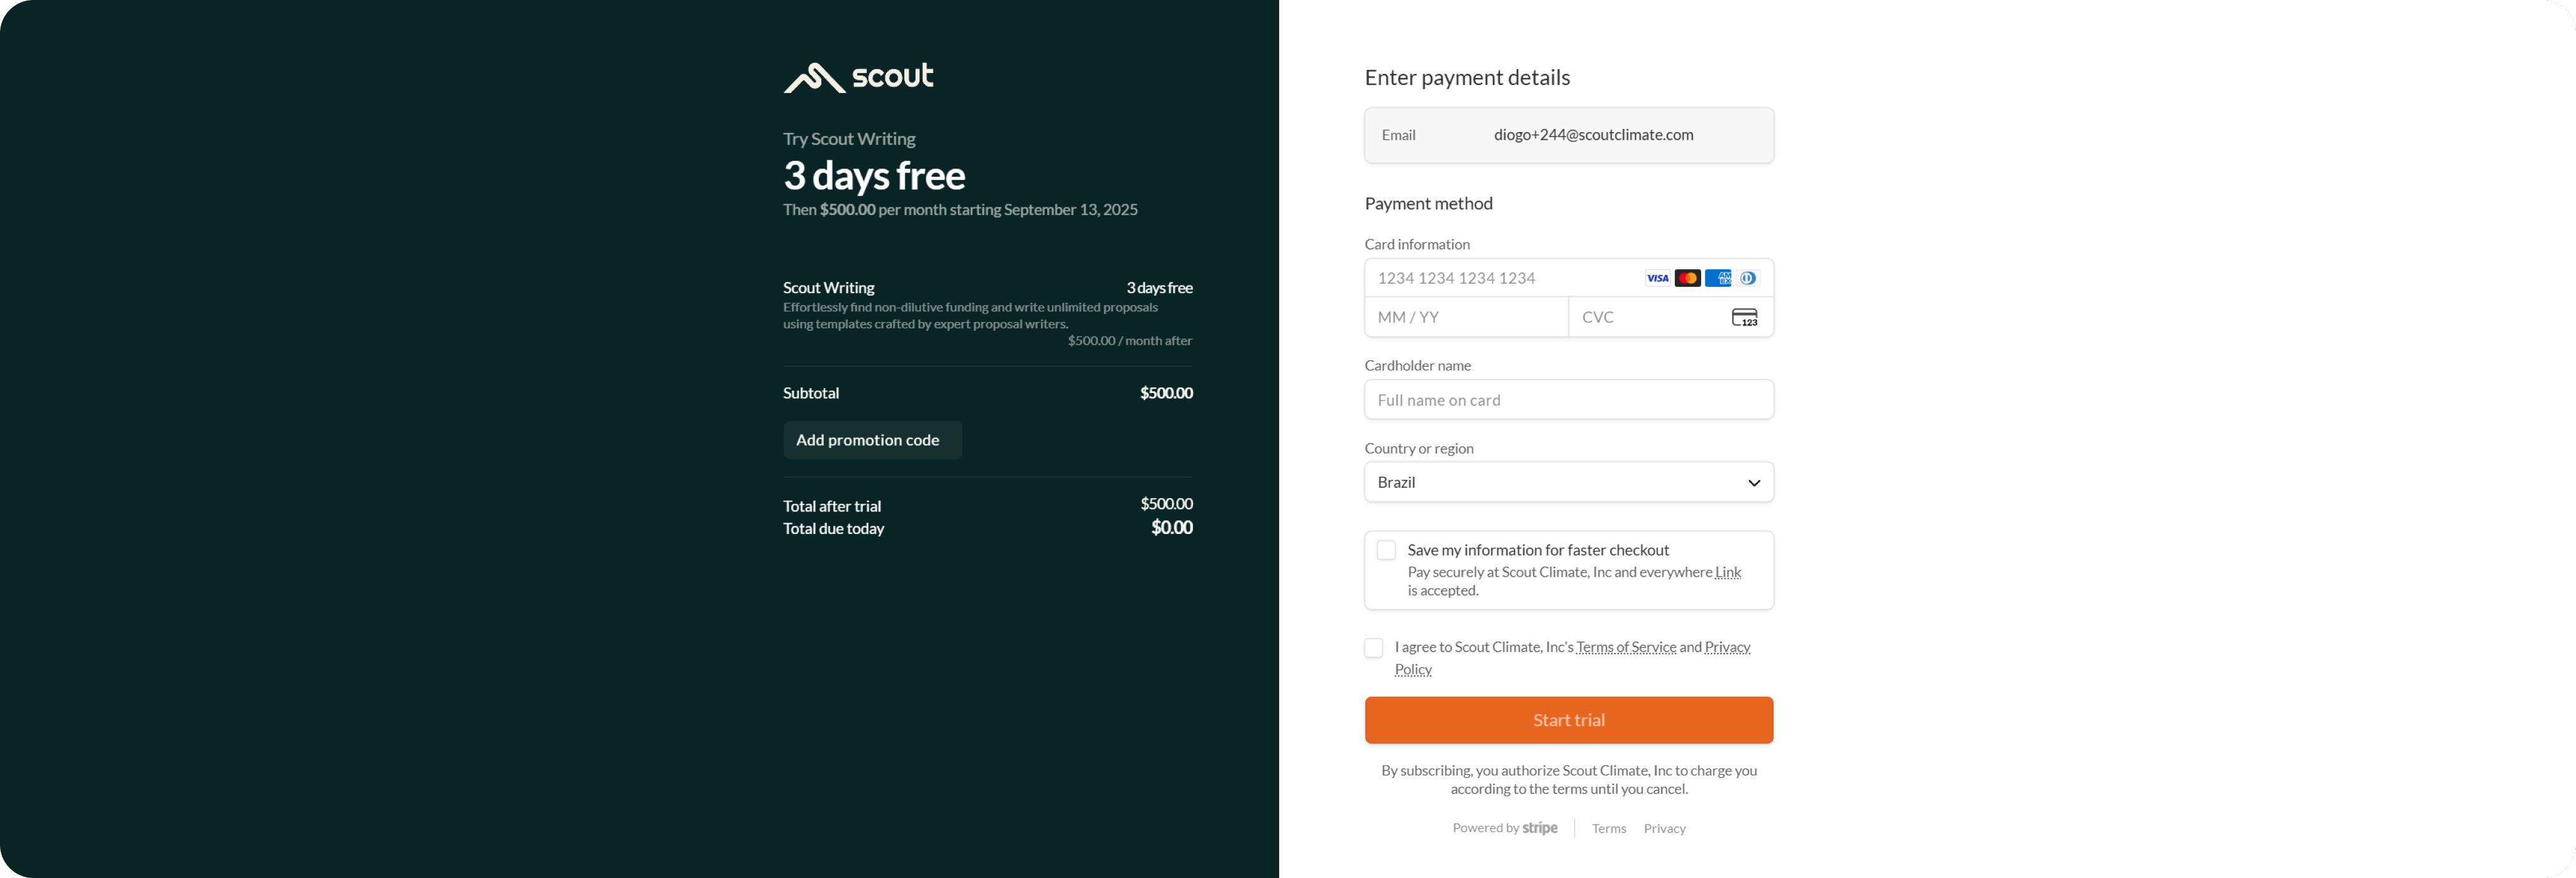Image resolution: width=2576 pixels, height=878 pixels.
Task: Enable Save my information for faster checkout
Action: pos(1386,550)
